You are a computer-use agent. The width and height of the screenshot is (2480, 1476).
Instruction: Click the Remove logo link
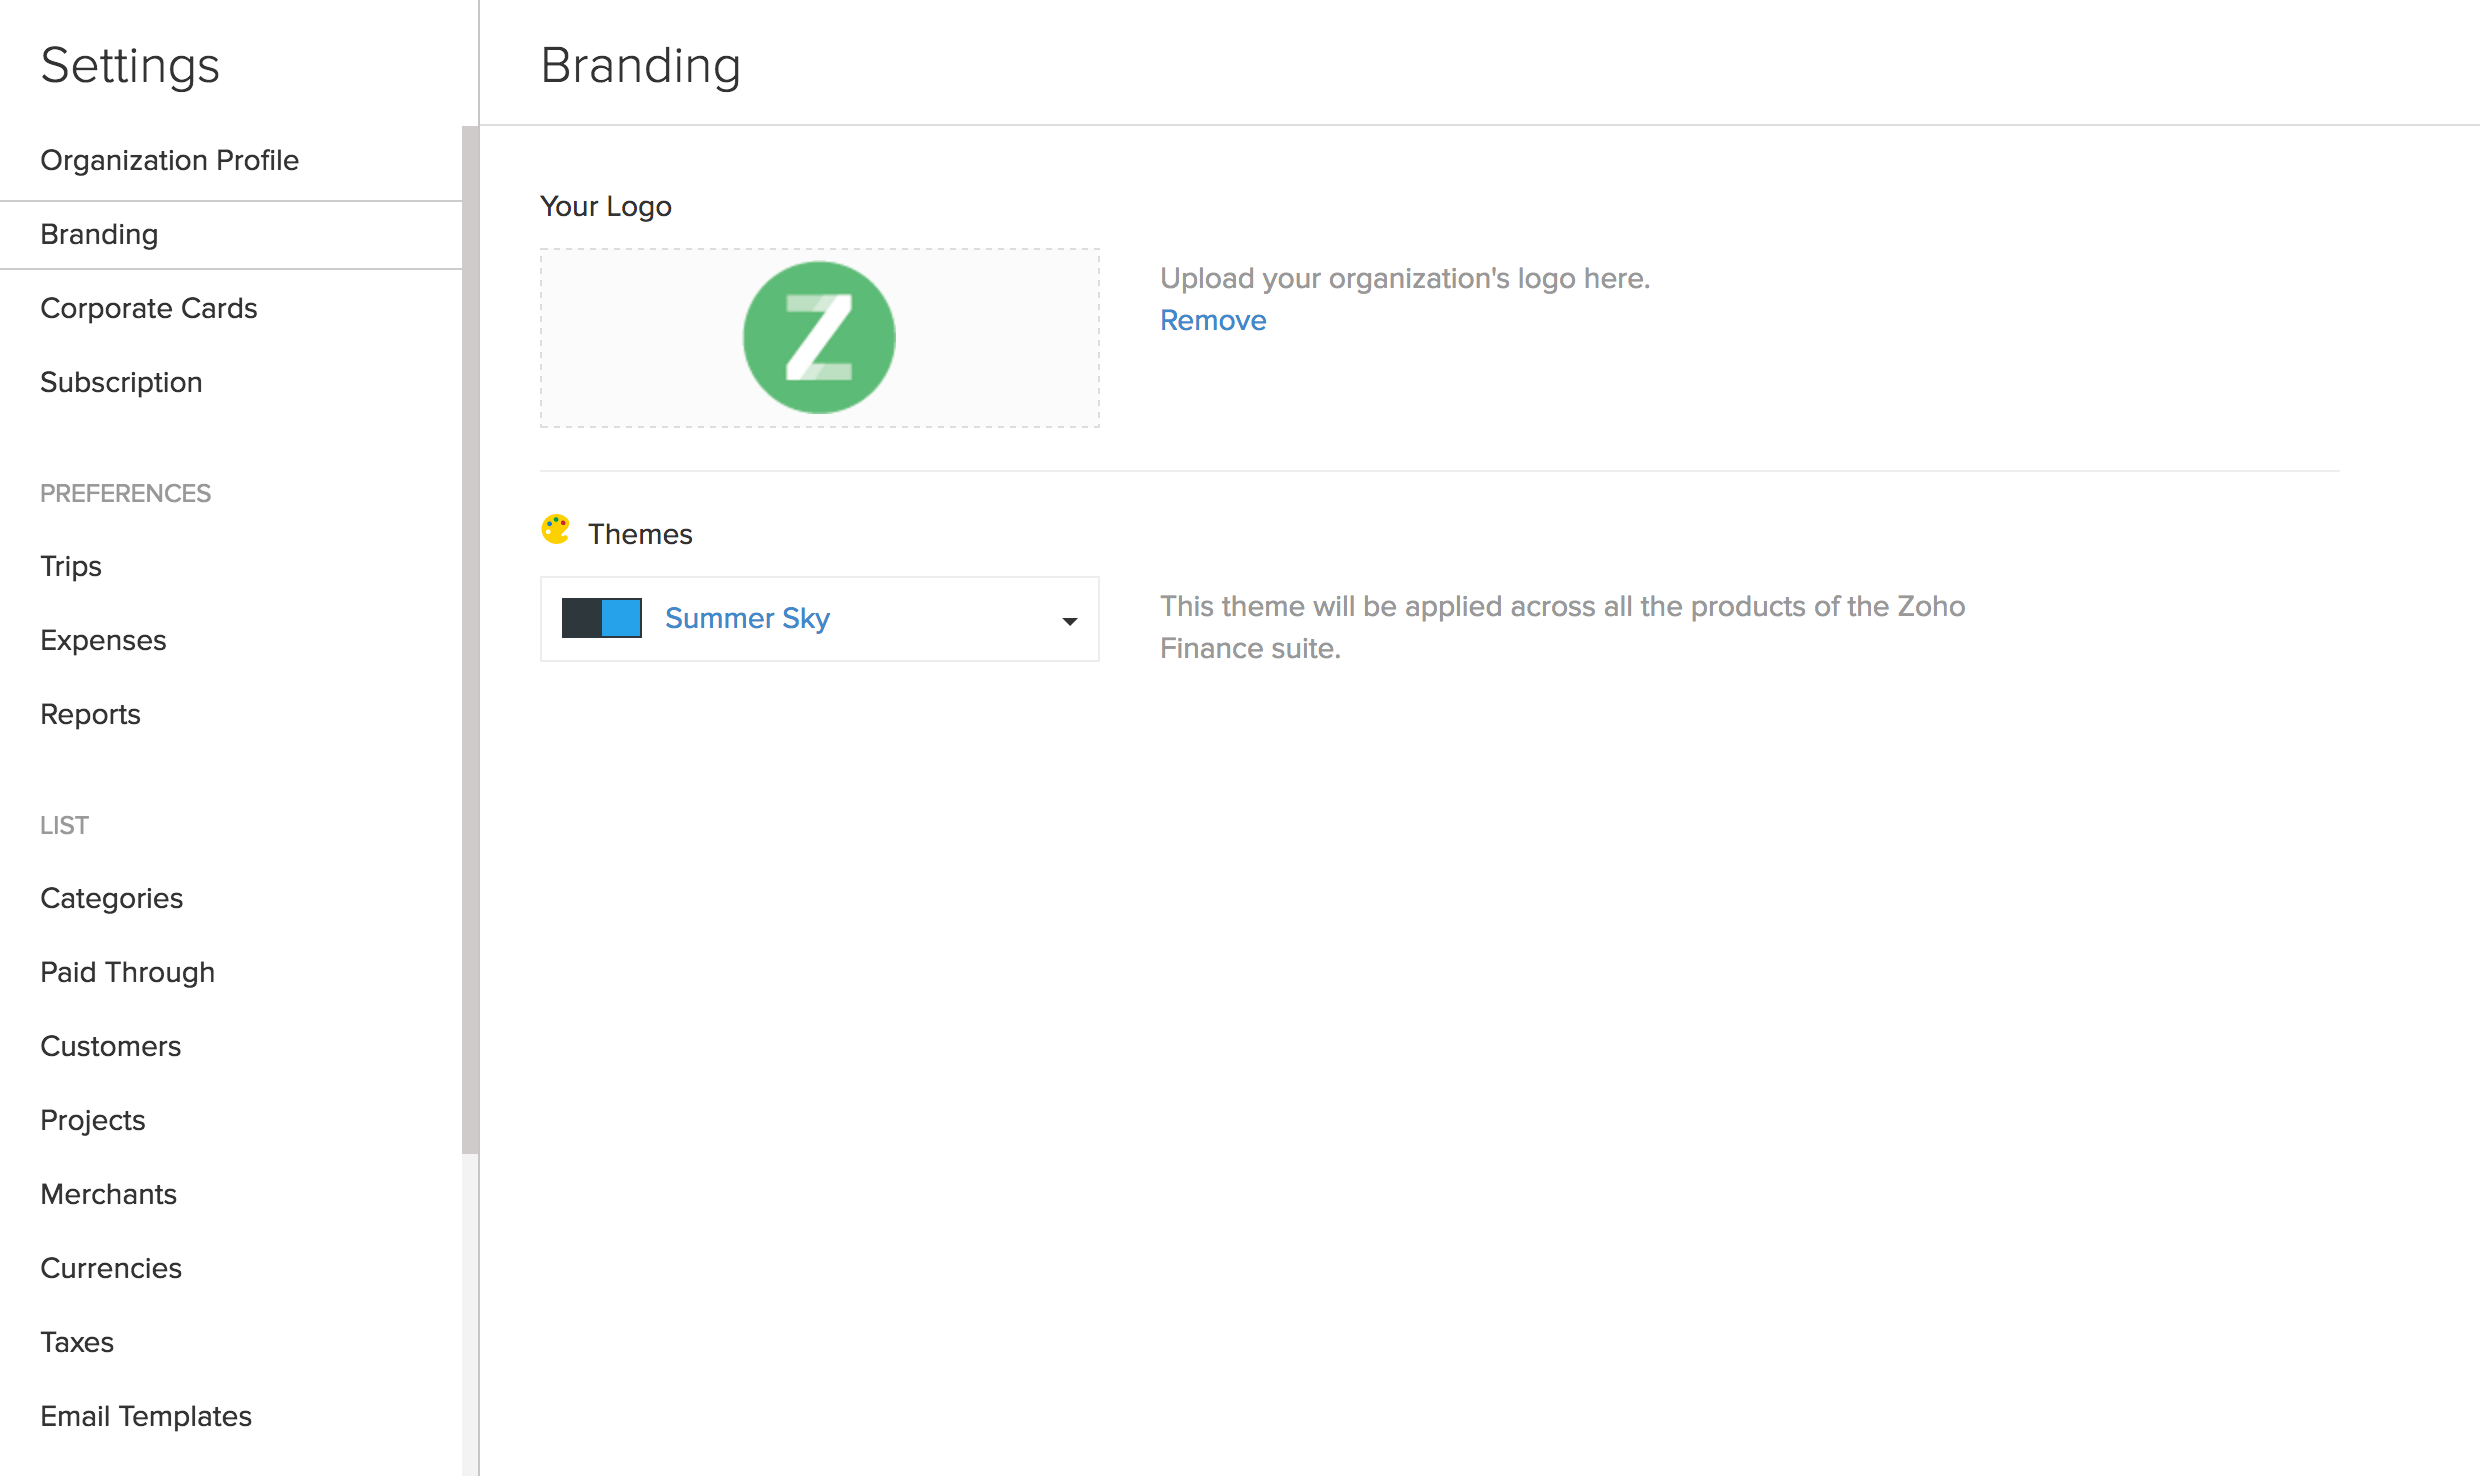tap(1212, 320)
